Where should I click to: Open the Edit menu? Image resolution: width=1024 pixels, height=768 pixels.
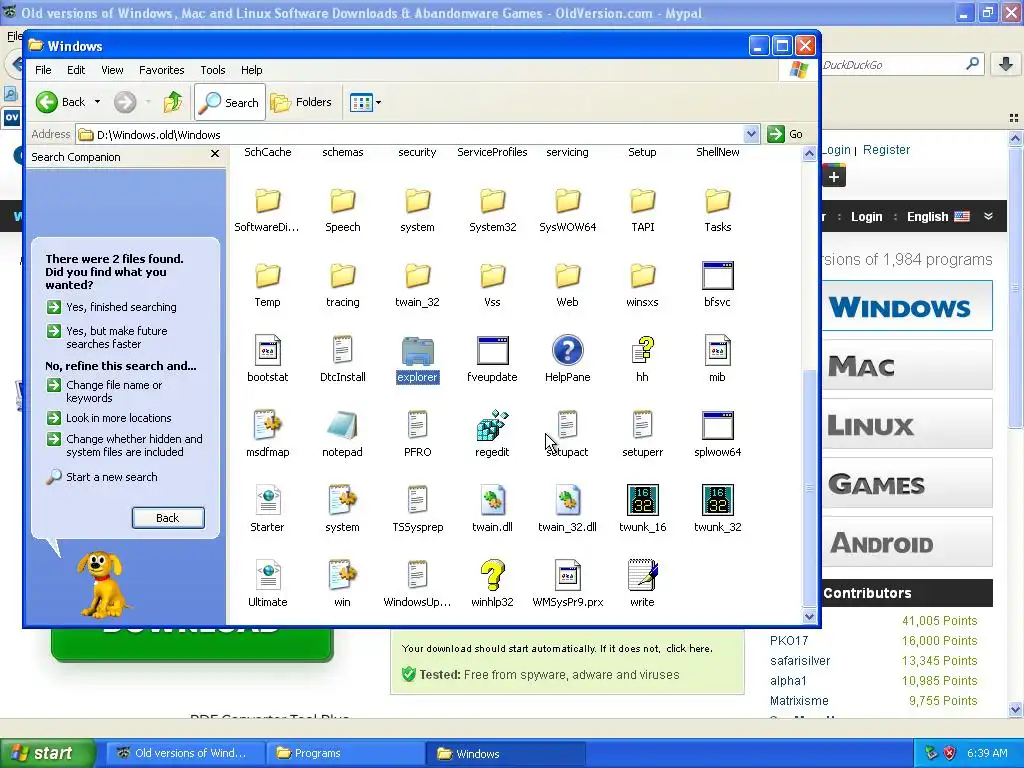[76, 70]
